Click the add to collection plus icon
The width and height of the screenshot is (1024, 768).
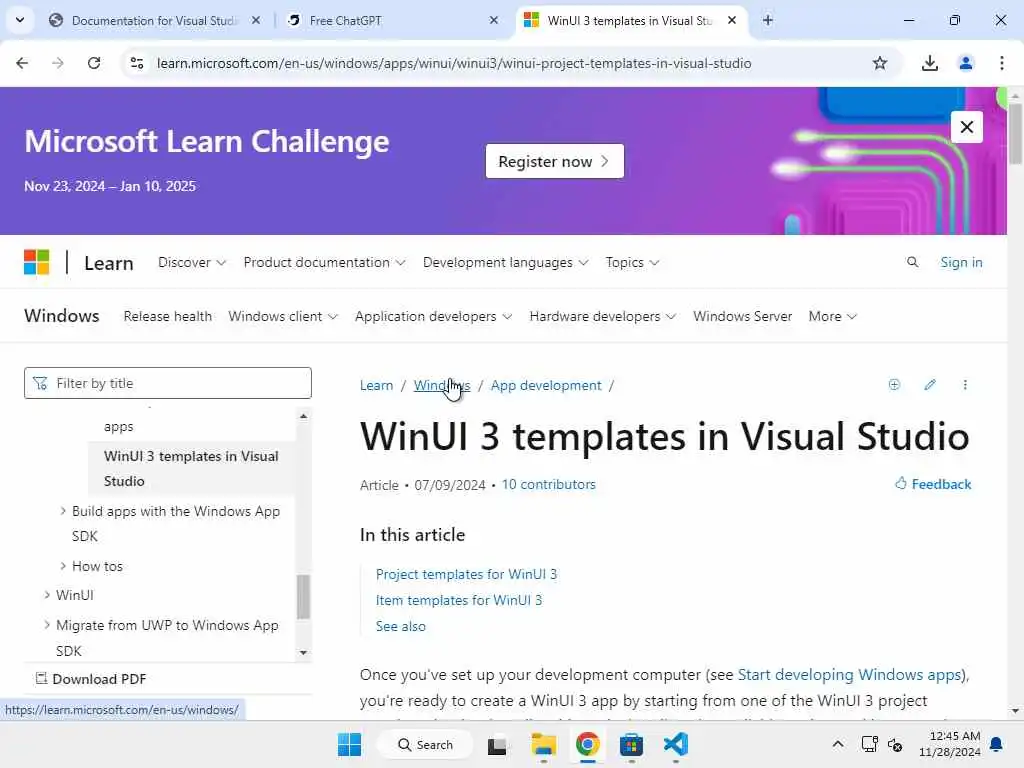pos(894,385)
